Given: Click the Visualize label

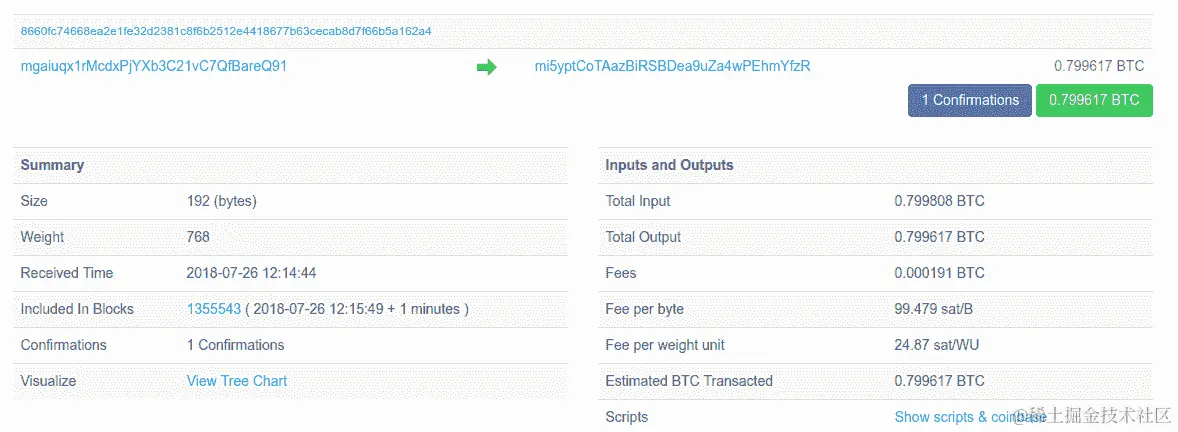Looking at the screenshot, I should pyautogui.click(x=48, y=381).
